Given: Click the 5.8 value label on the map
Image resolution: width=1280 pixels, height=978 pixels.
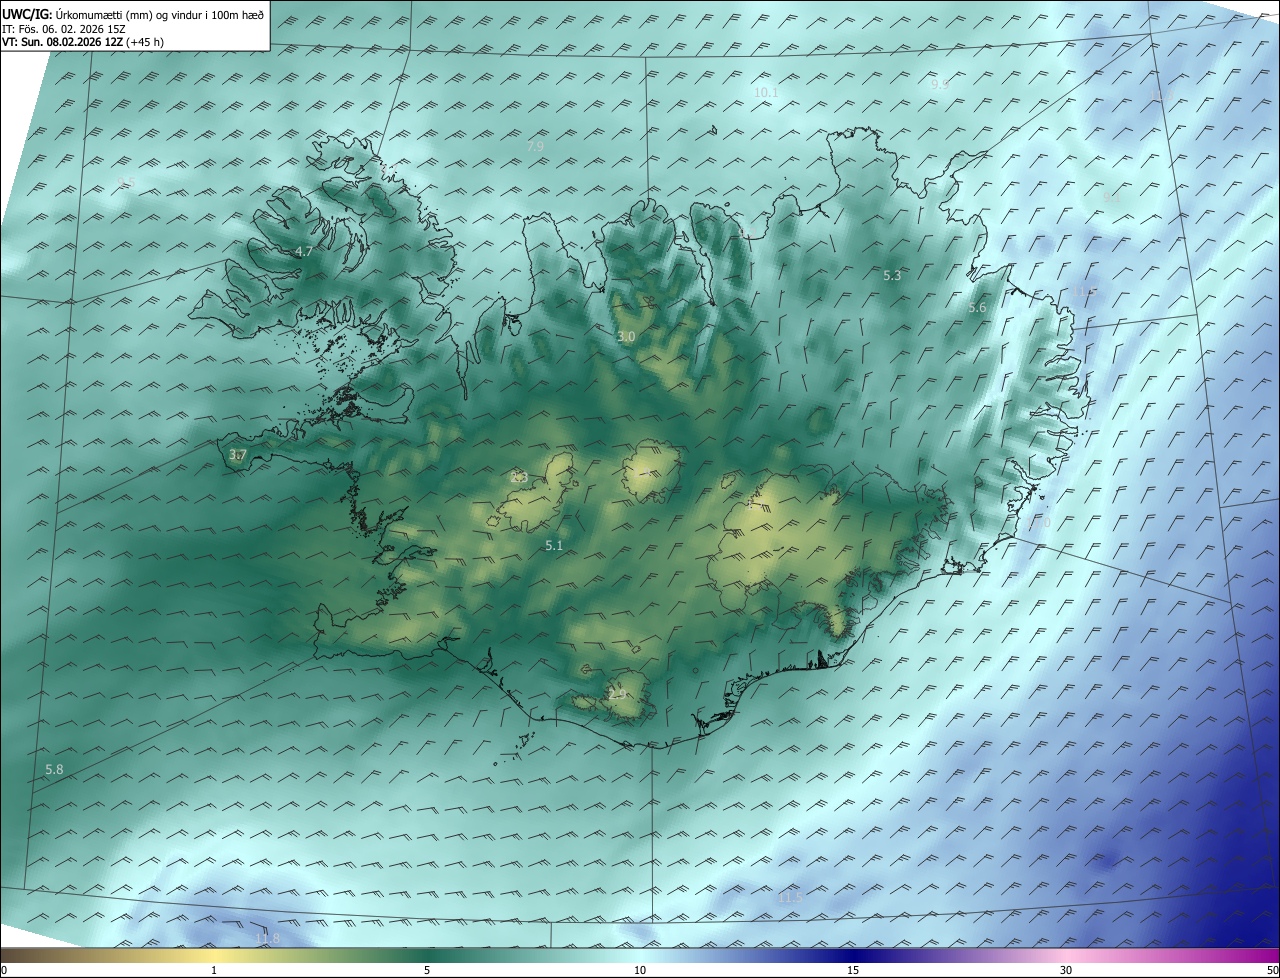Looking at the screenshot, I should pos(54,769).
